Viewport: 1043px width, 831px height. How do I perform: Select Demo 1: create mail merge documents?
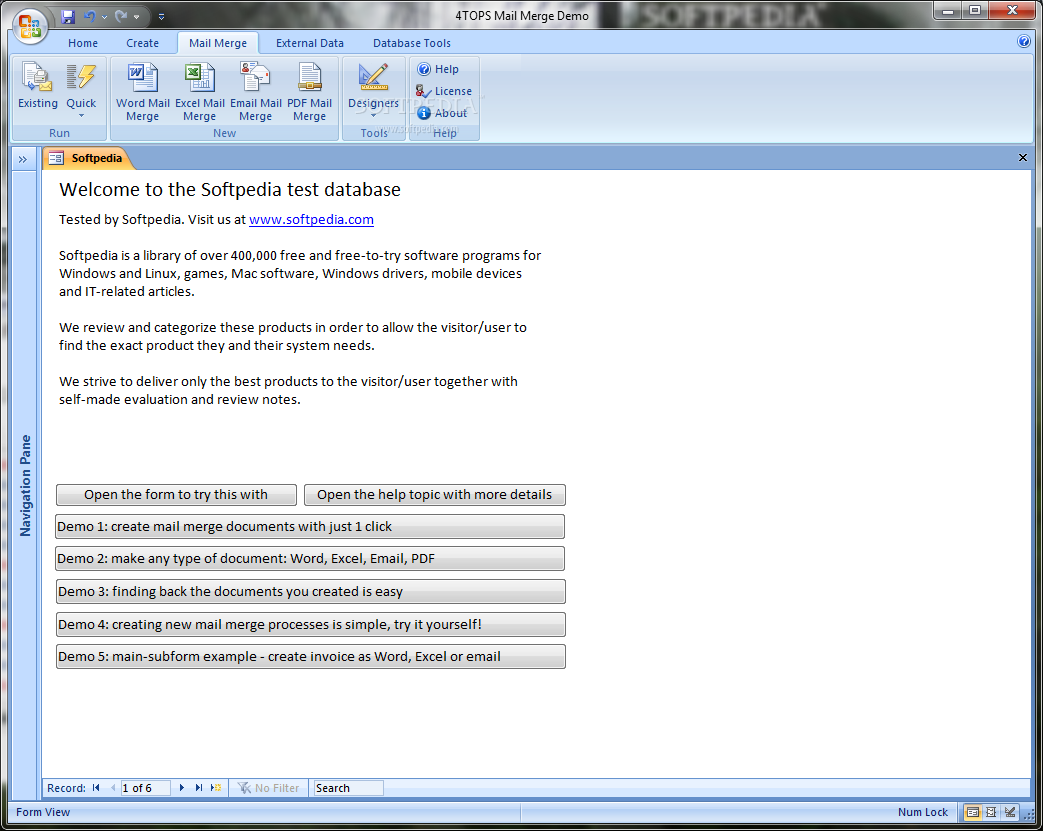310,526
